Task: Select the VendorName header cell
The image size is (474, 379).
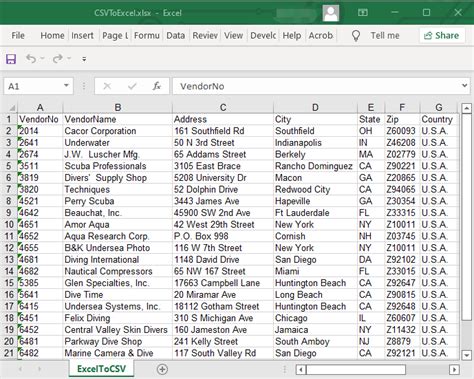Action: pos(118,119)
